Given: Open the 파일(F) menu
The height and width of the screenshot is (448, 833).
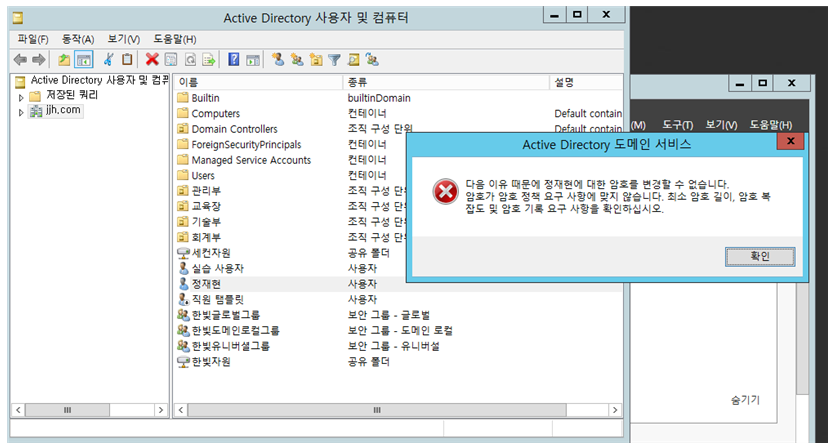Looking at the screenshot, I should point(33,39).
